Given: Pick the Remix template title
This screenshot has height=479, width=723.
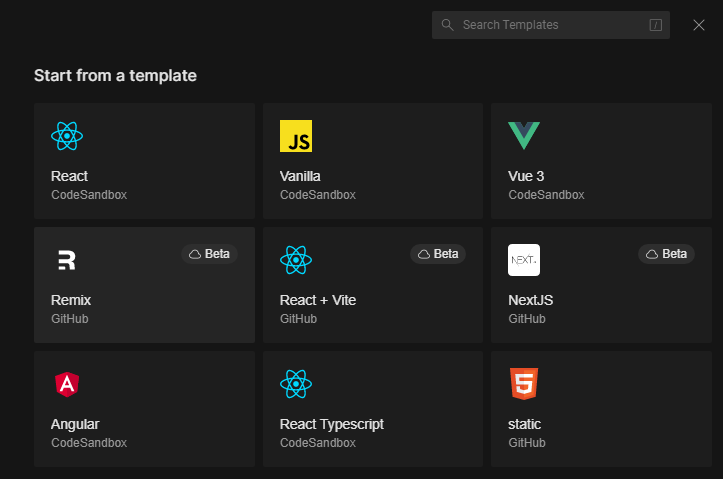Looking at the screenshot, I should (71, 300).
